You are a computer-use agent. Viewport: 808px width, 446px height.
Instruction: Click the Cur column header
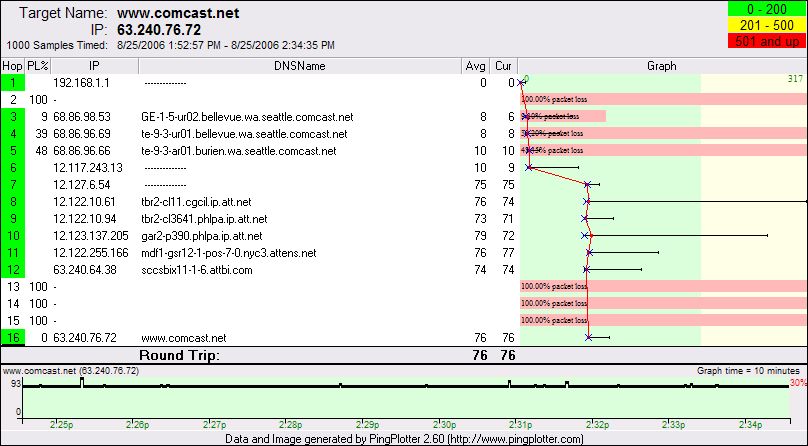(x=503, y=66)
